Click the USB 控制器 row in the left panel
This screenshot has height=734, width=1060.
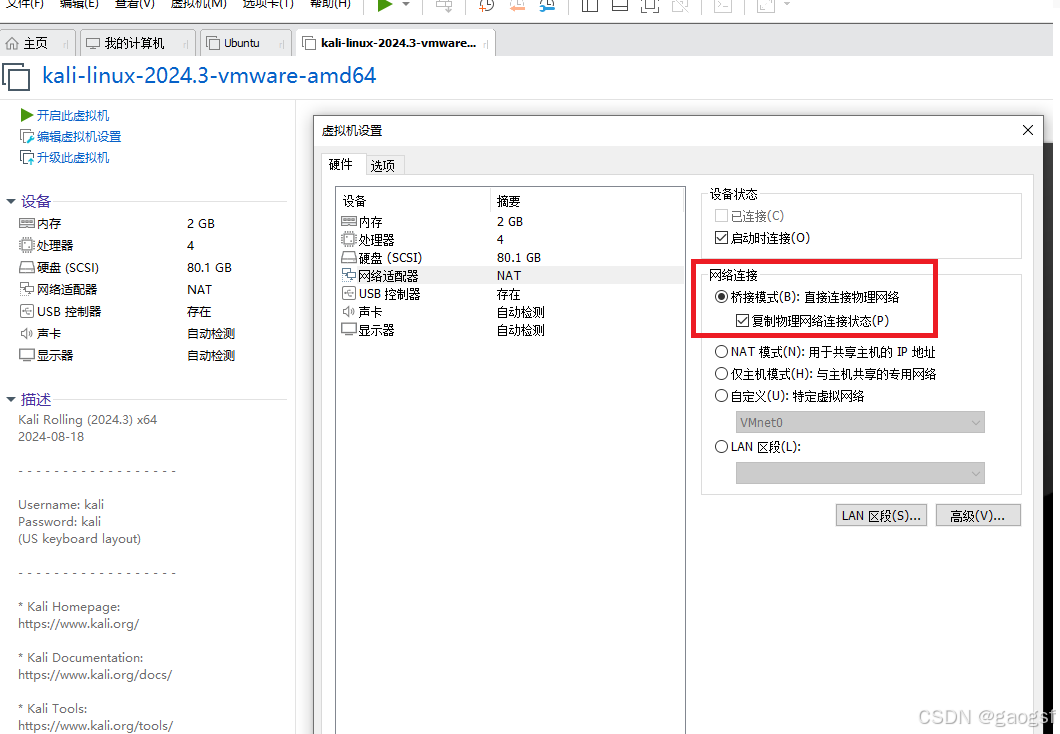[128, 312]
